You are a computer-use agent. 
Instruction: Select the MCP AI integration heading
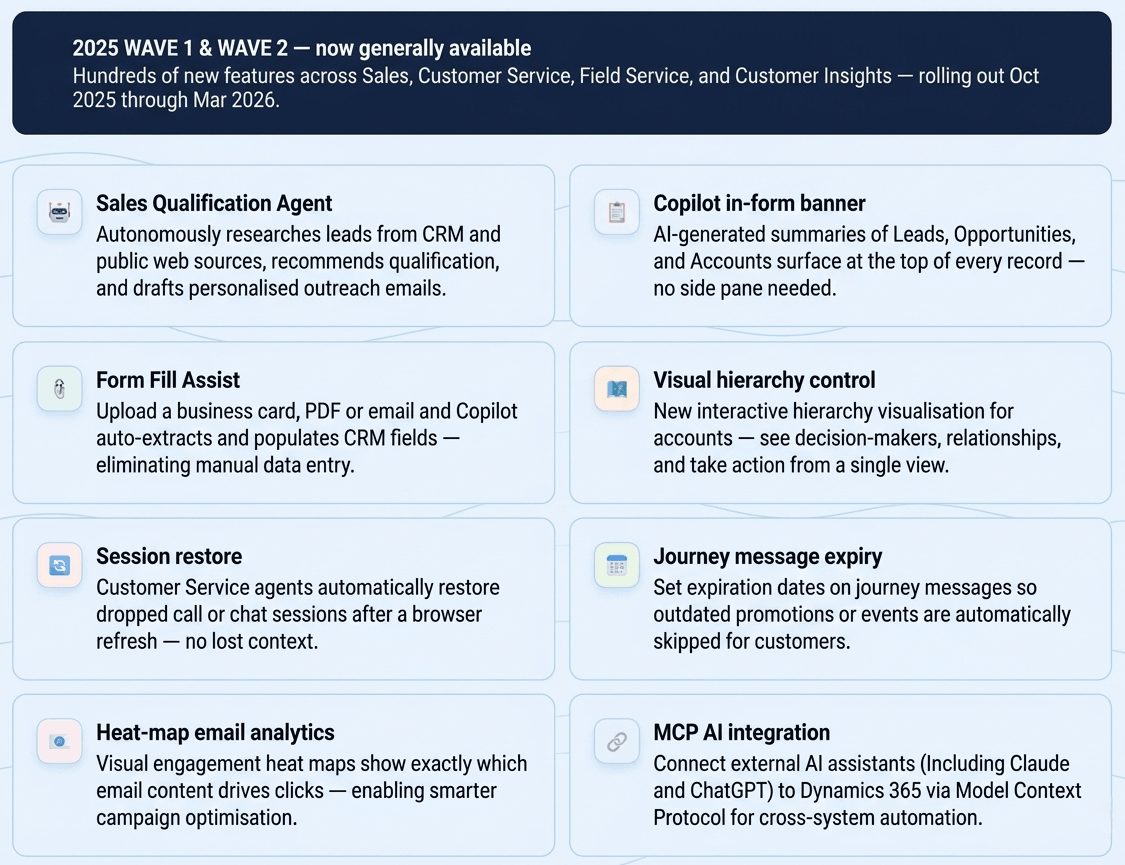coord(741,732)
